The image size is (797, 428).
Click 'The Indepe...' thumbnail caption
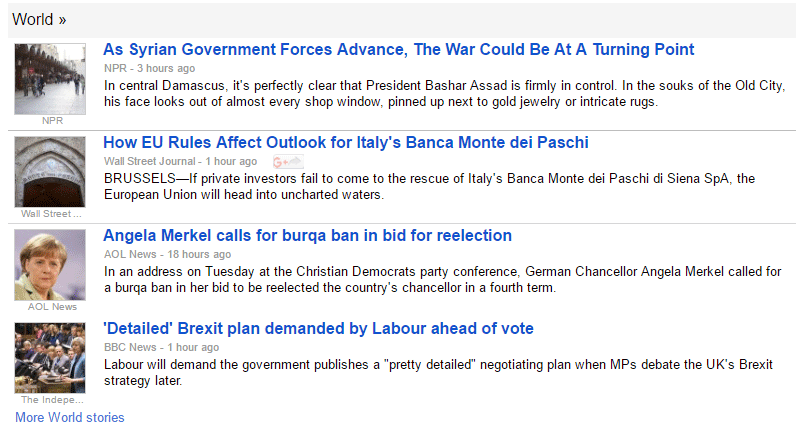coord(52,400)
